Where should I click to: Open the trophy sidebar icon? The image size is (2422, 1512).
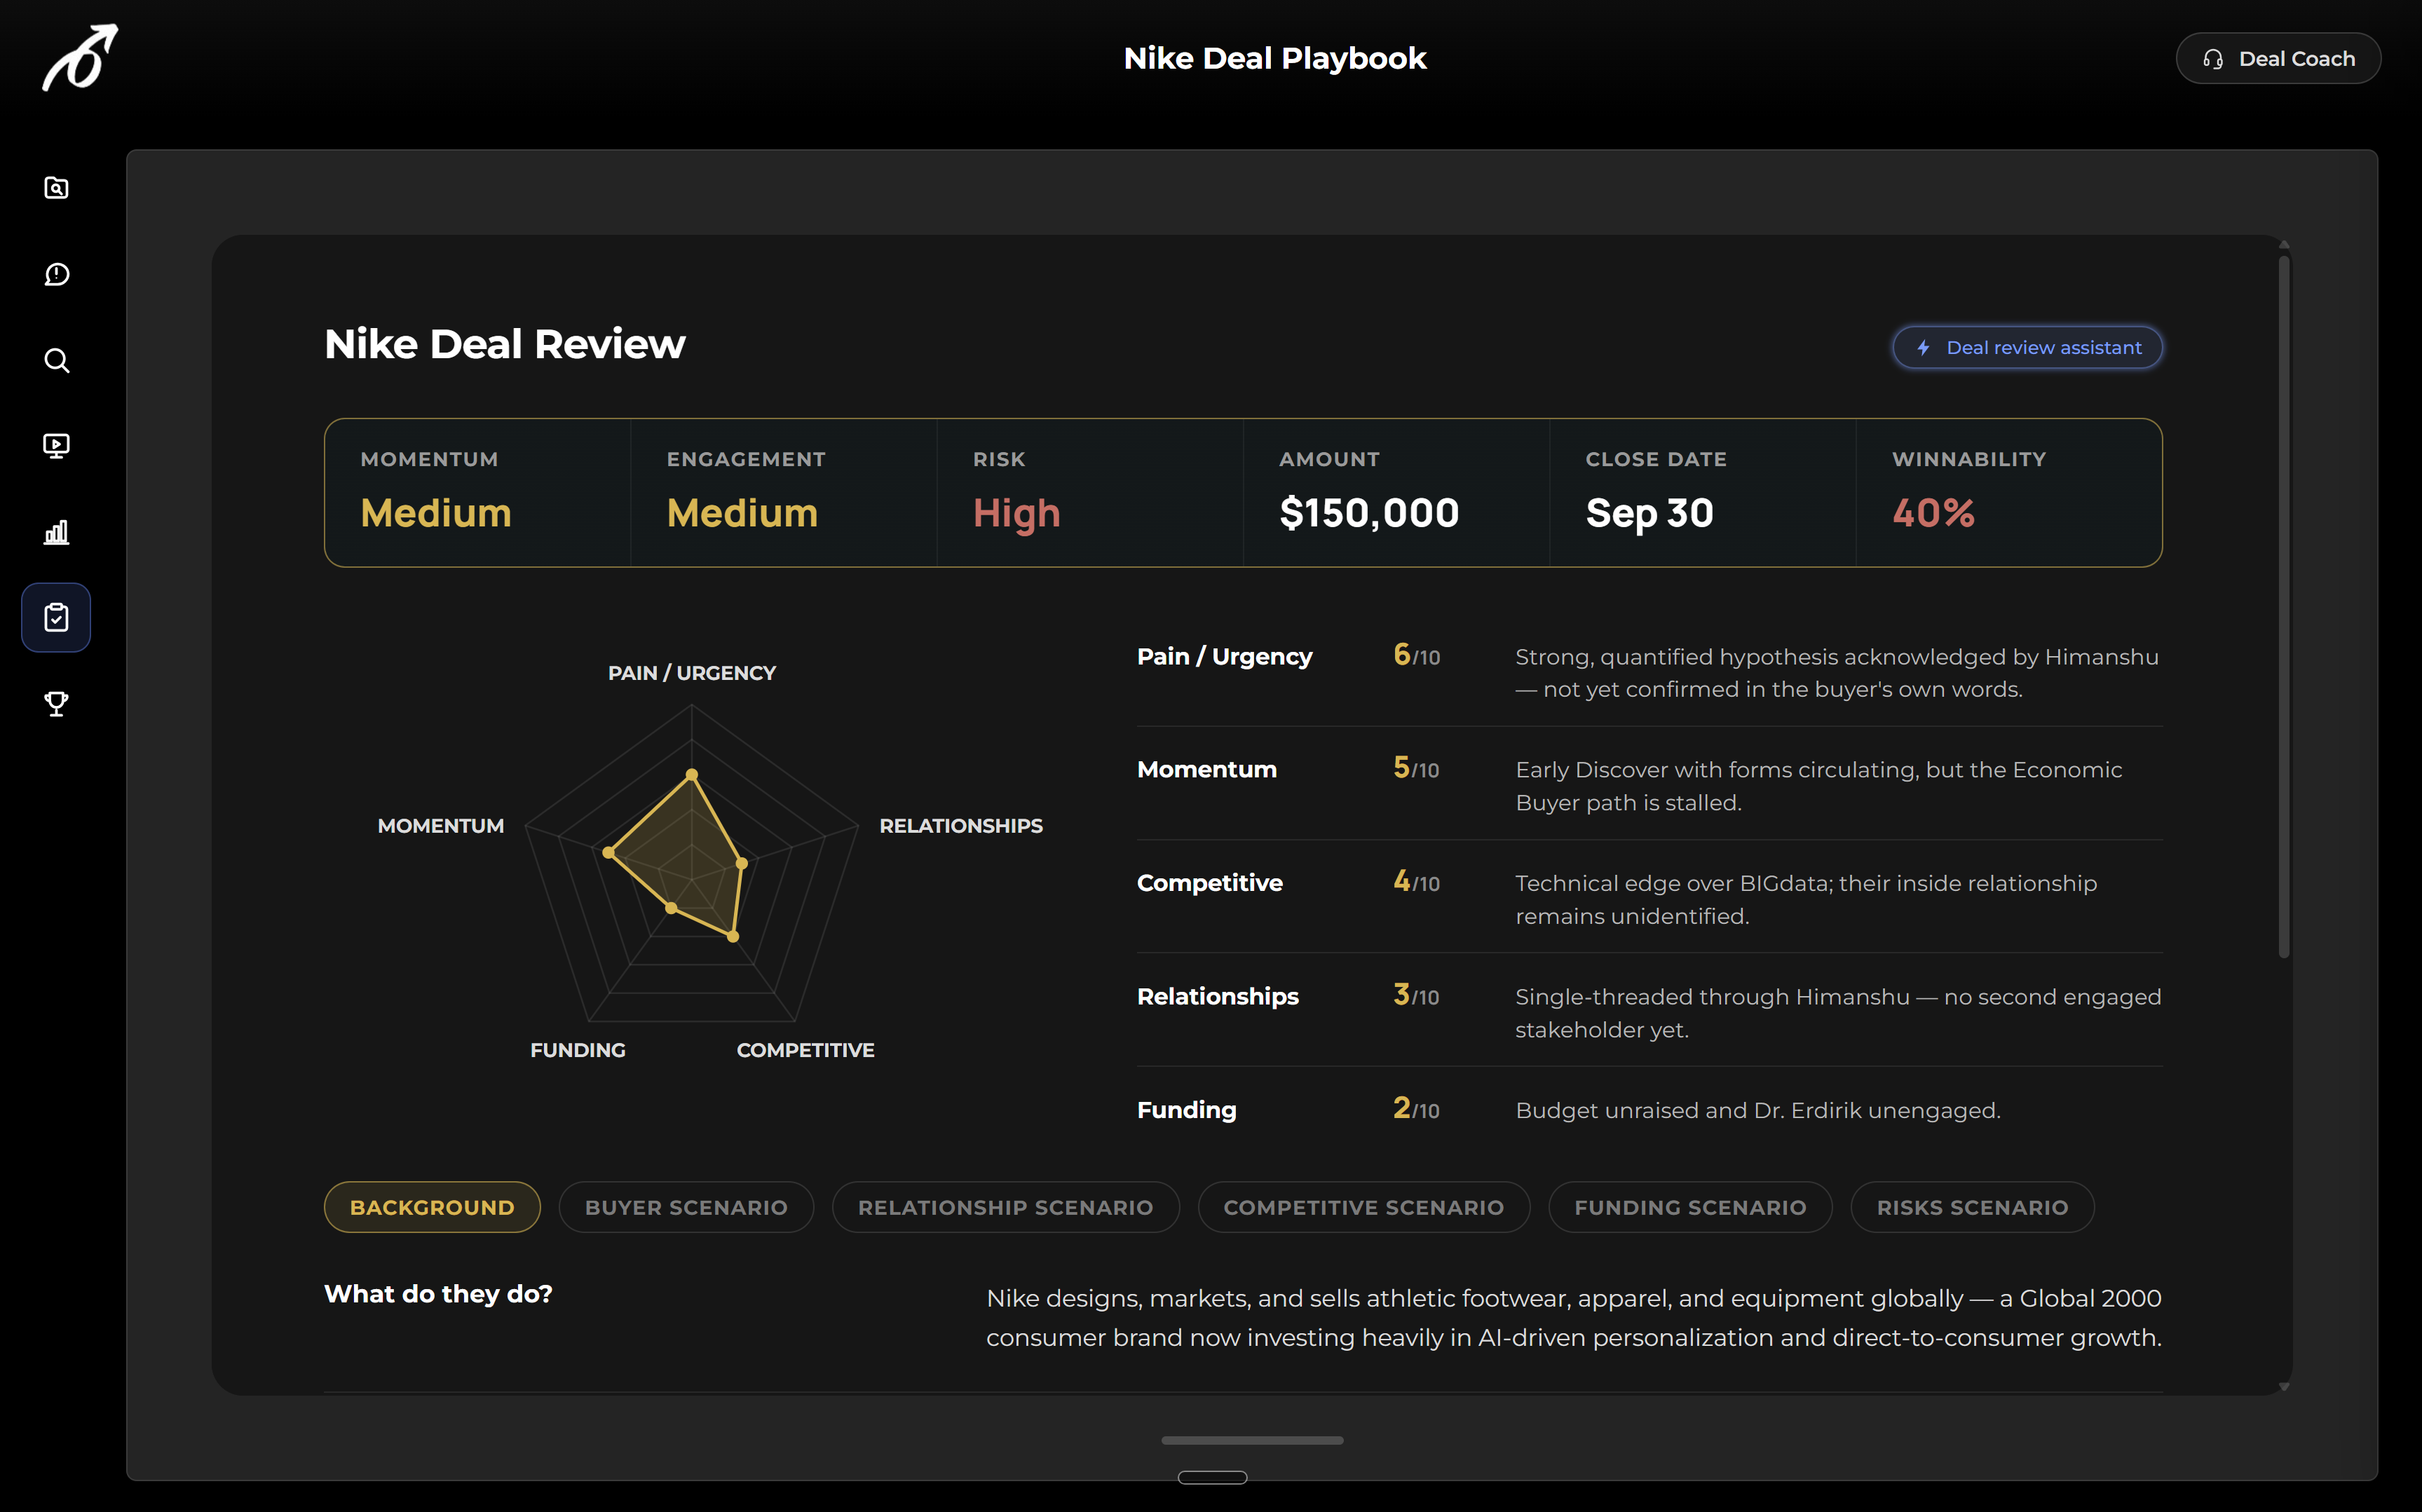(x=57, y=704)
